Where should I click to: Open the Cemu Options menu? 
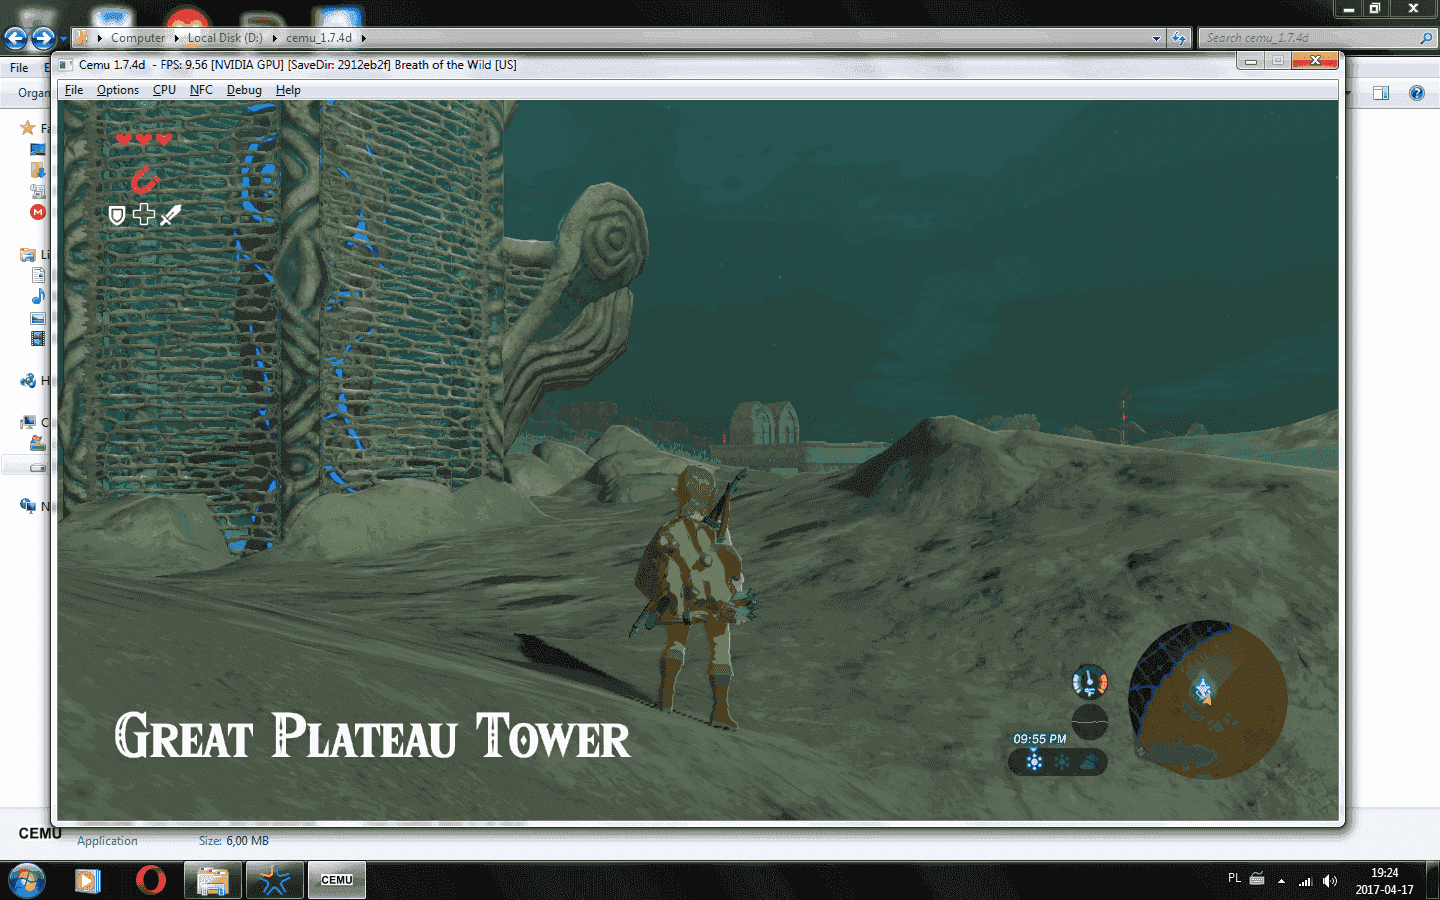(118, 90)
